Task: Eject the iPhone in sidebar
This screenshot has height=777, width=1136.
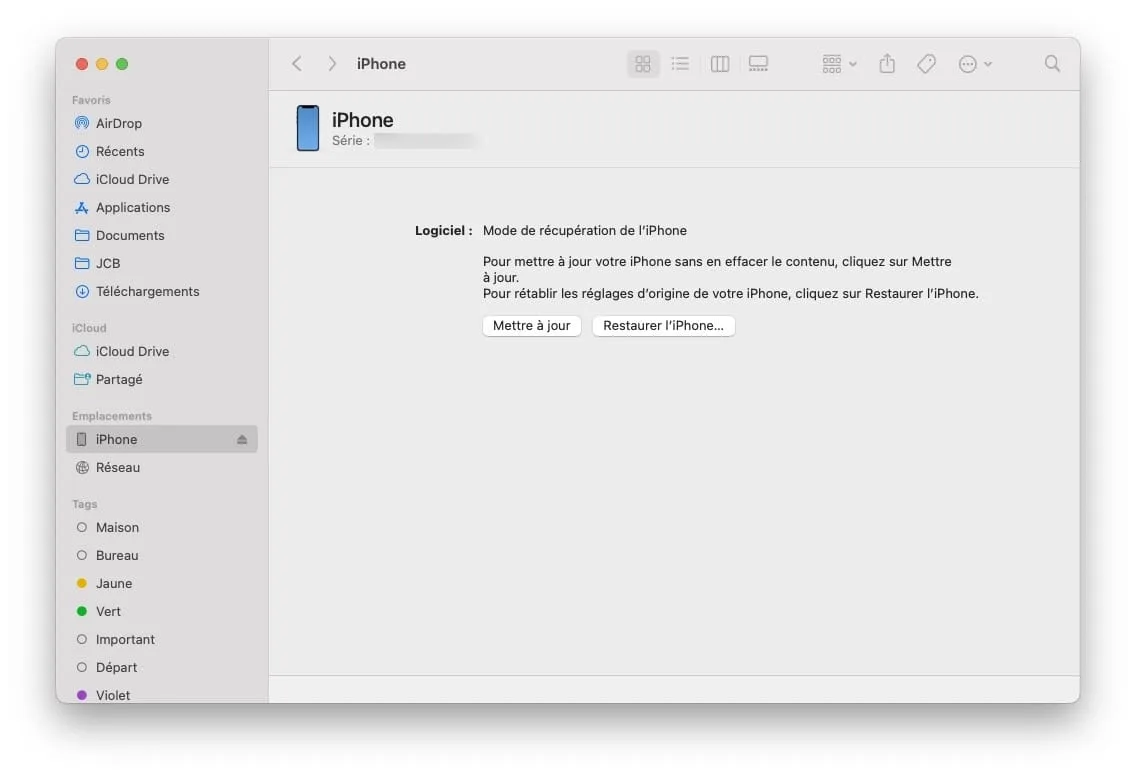Action: click(x=242, y=439)
